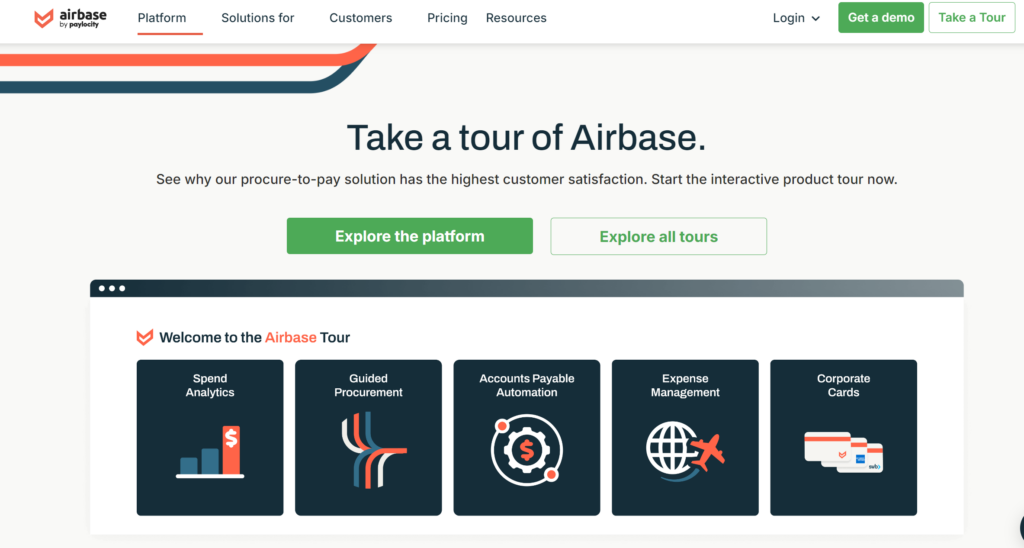Open the Customers navigation dropdown

361,18
